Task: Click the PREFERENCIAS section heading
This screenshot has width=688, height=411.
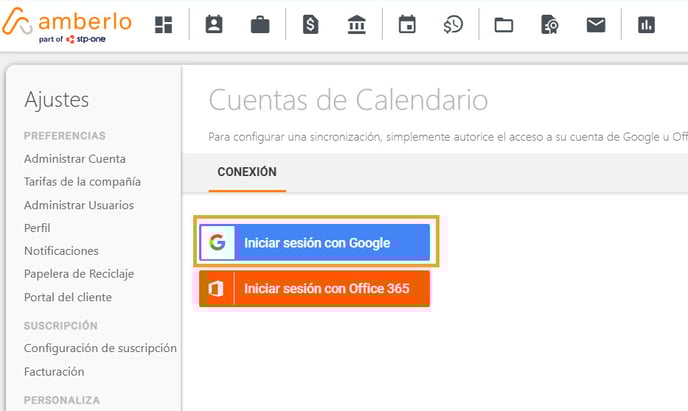Action: [x=65, y=136]
